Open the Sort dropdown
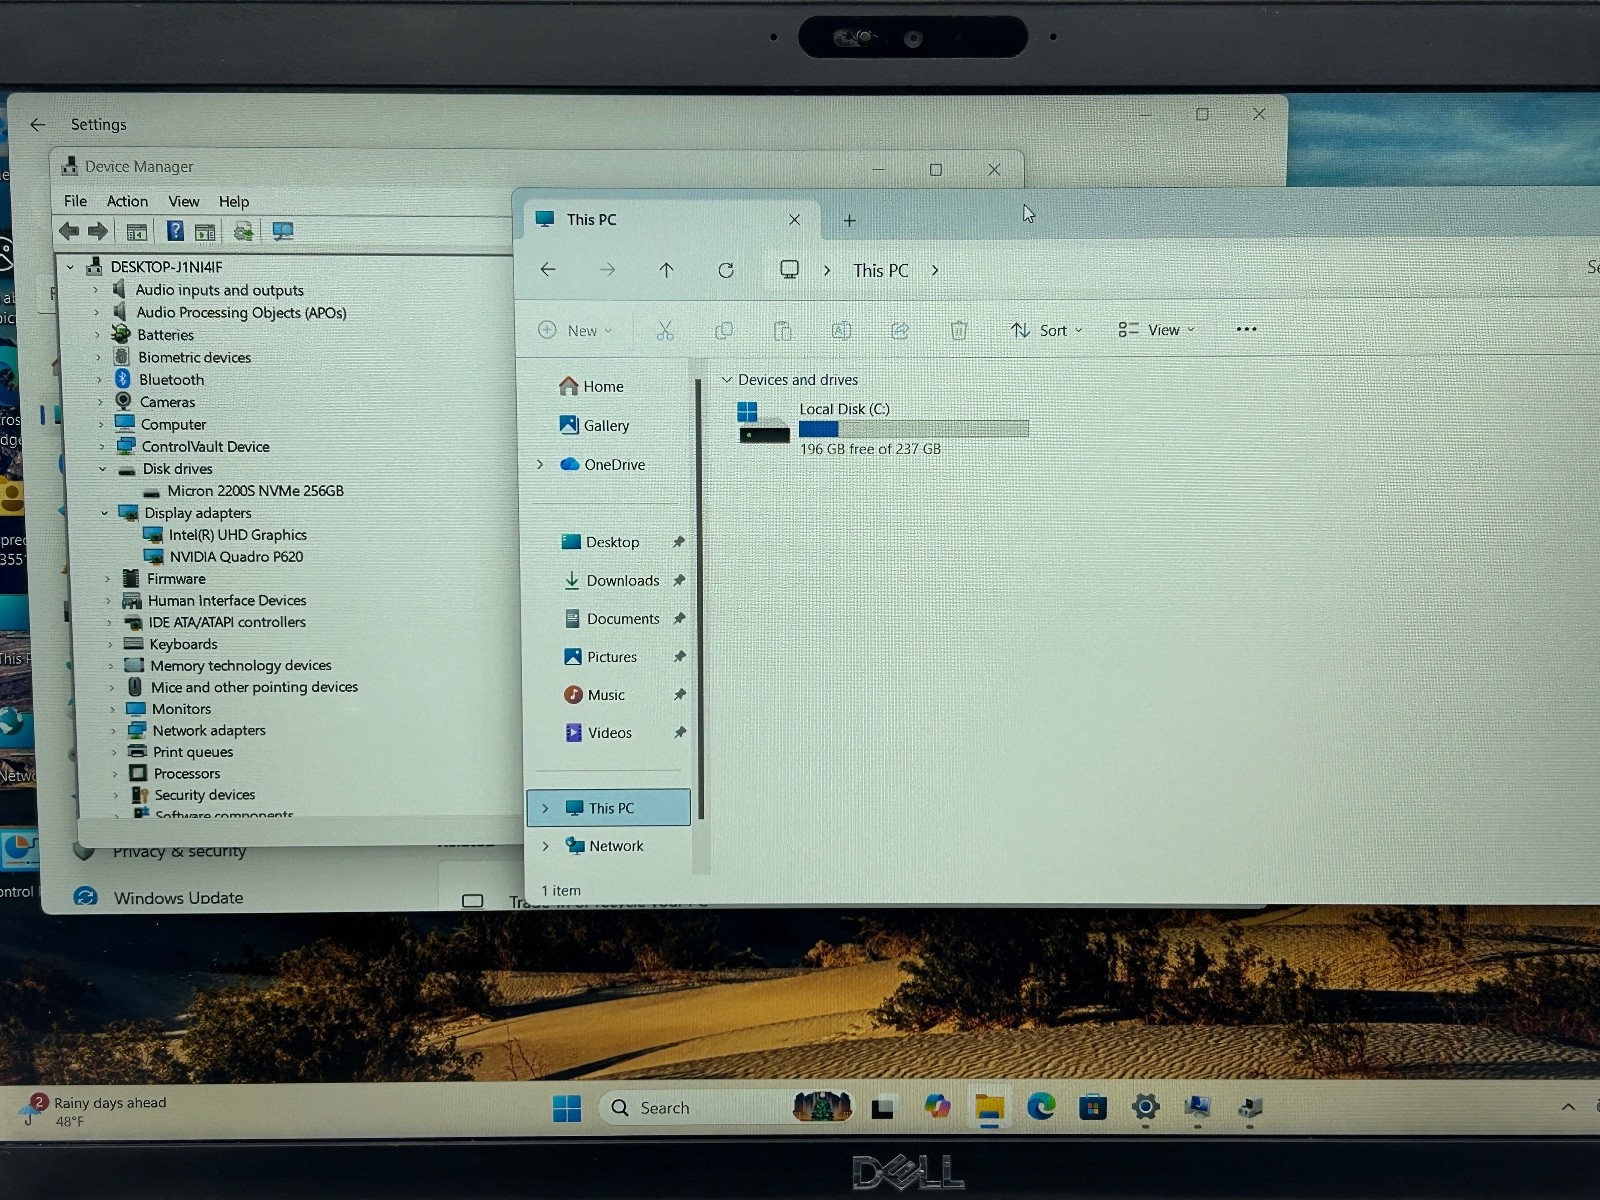The image size is (1600, 1200). [1046, 330]
